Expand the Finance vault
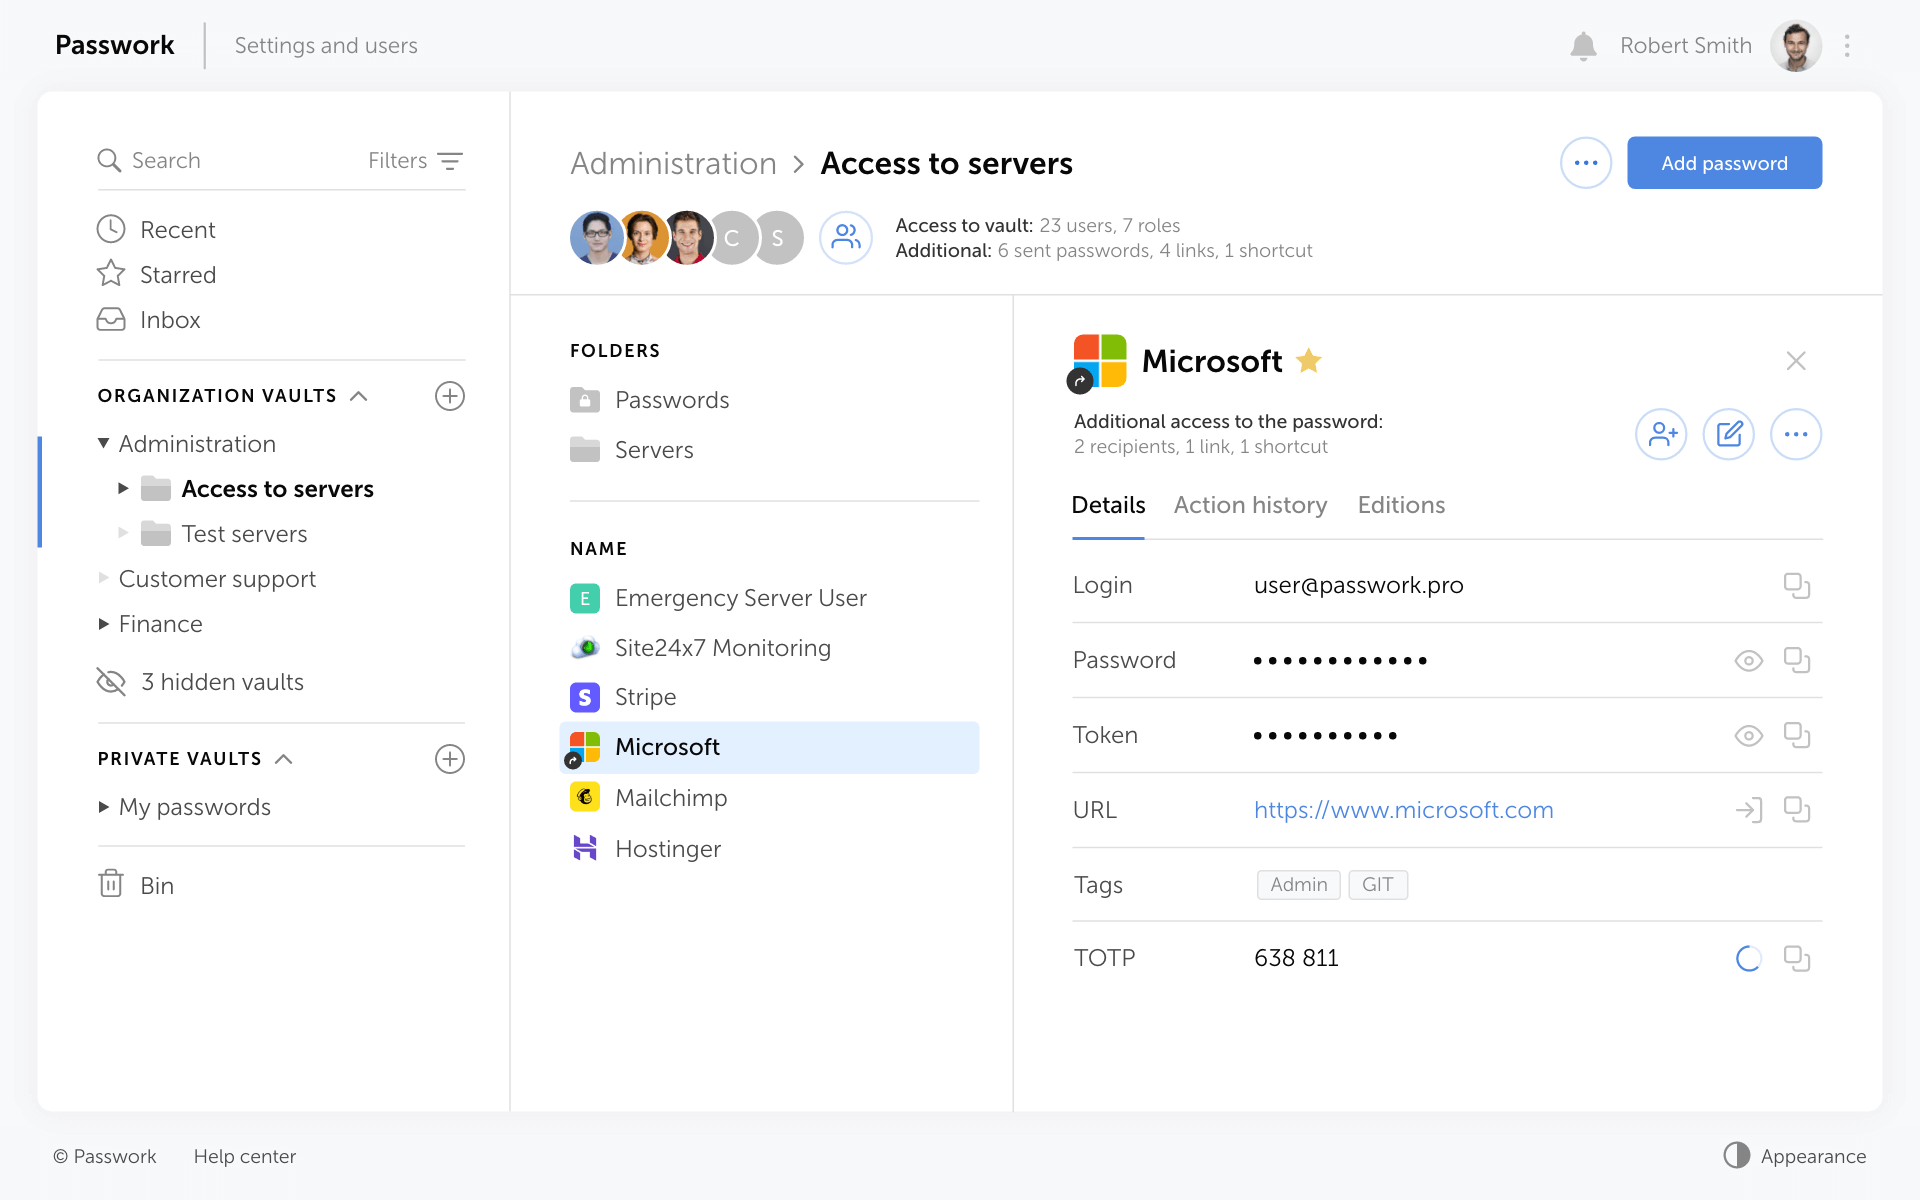Viewport: 1920px width, 1200px height. (103, 624)
